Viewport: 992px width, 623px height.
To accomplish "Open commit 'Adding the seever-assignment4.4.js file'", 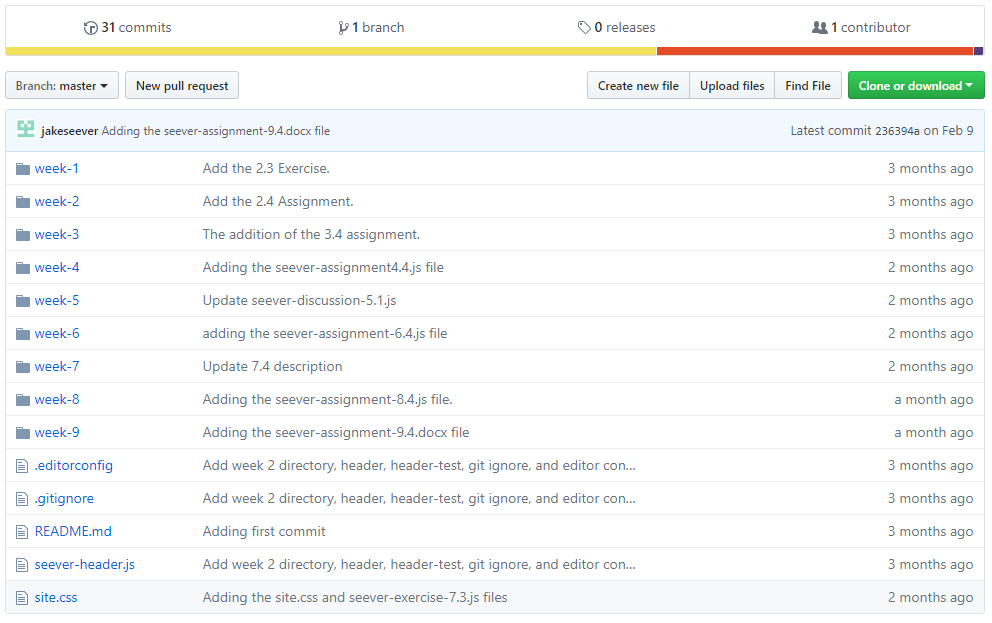I will [x=323, y=267].
